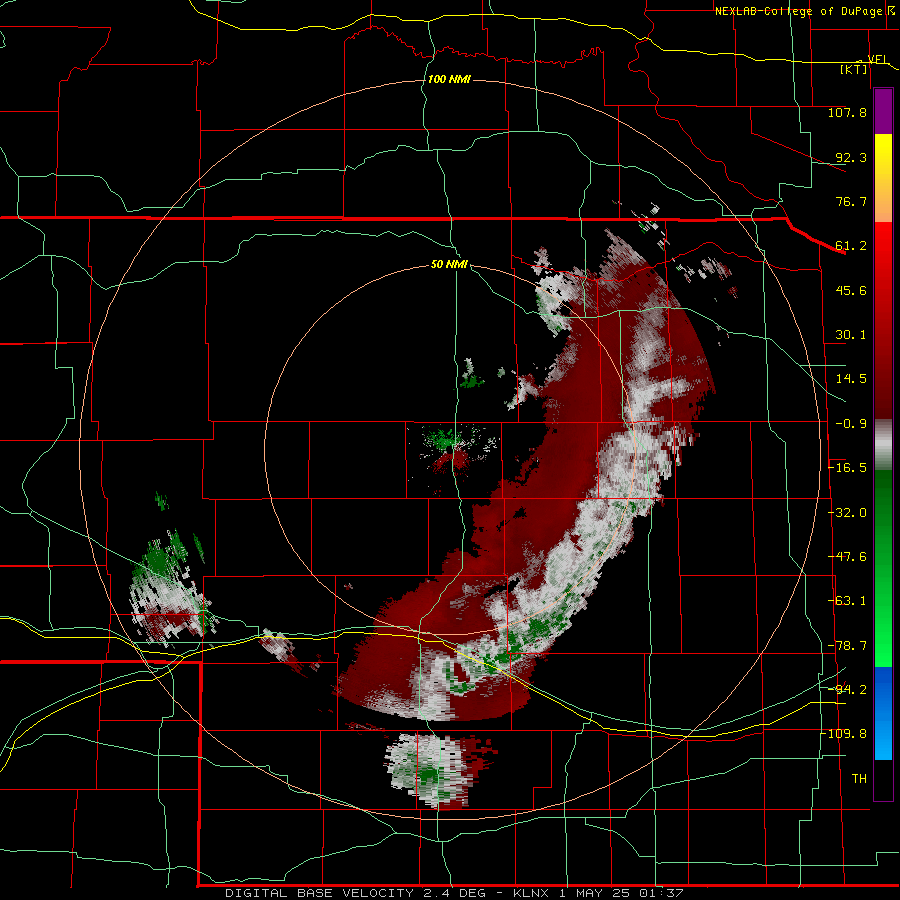
Task: Click the 1 MAY 25 01:37 timestamp
Action: 621,893
